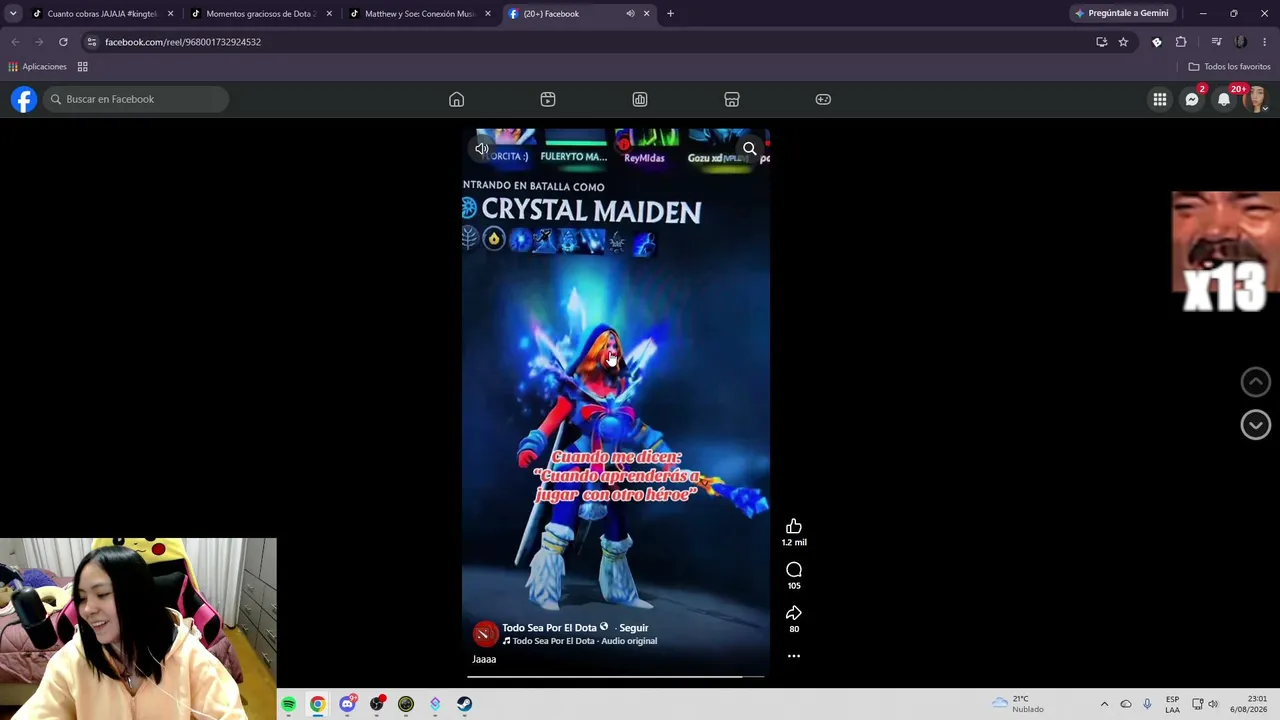Go back in browser history
Screen dimensions: 1280x720
pyautogui.click(x=15, y=42)
